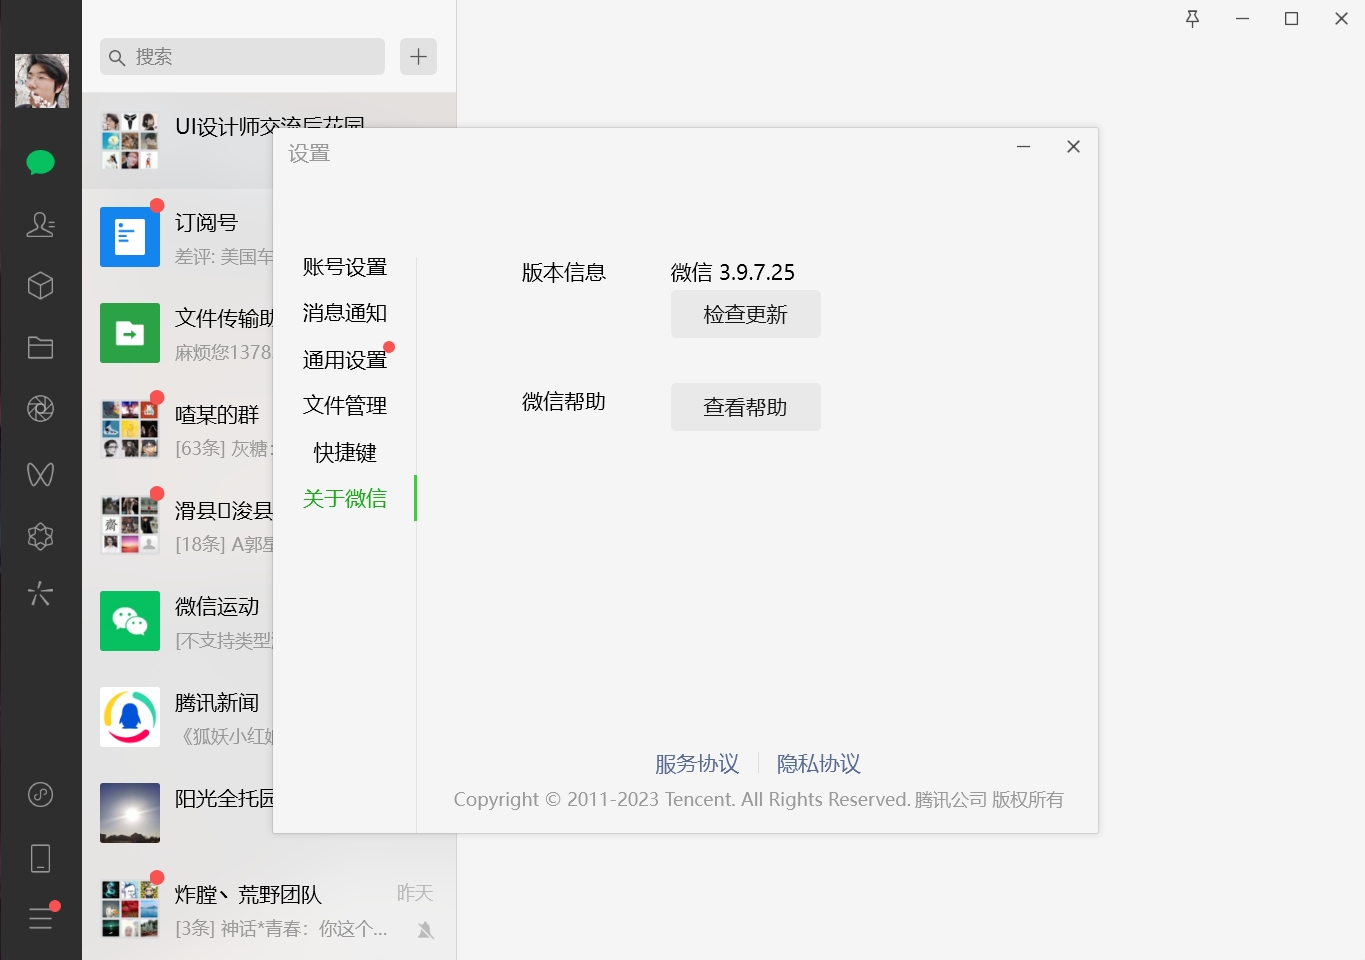This screenshot has height=960, width=1365.
Task: Switch to 账号设置 settings section
Action: coord(344,266)
